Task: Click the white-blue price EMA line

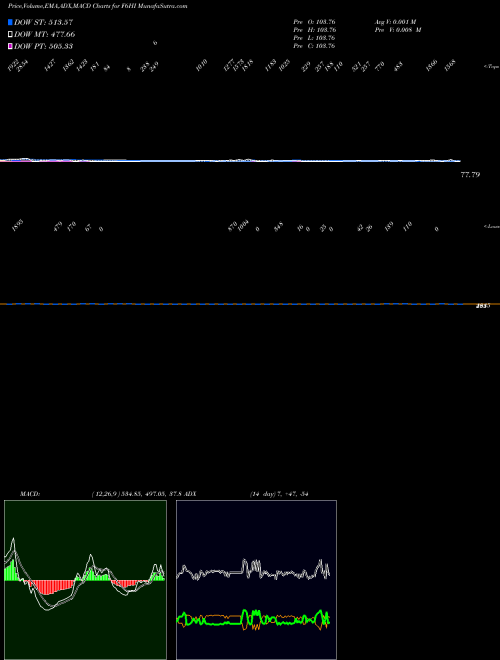Action: tap(230, 161)
